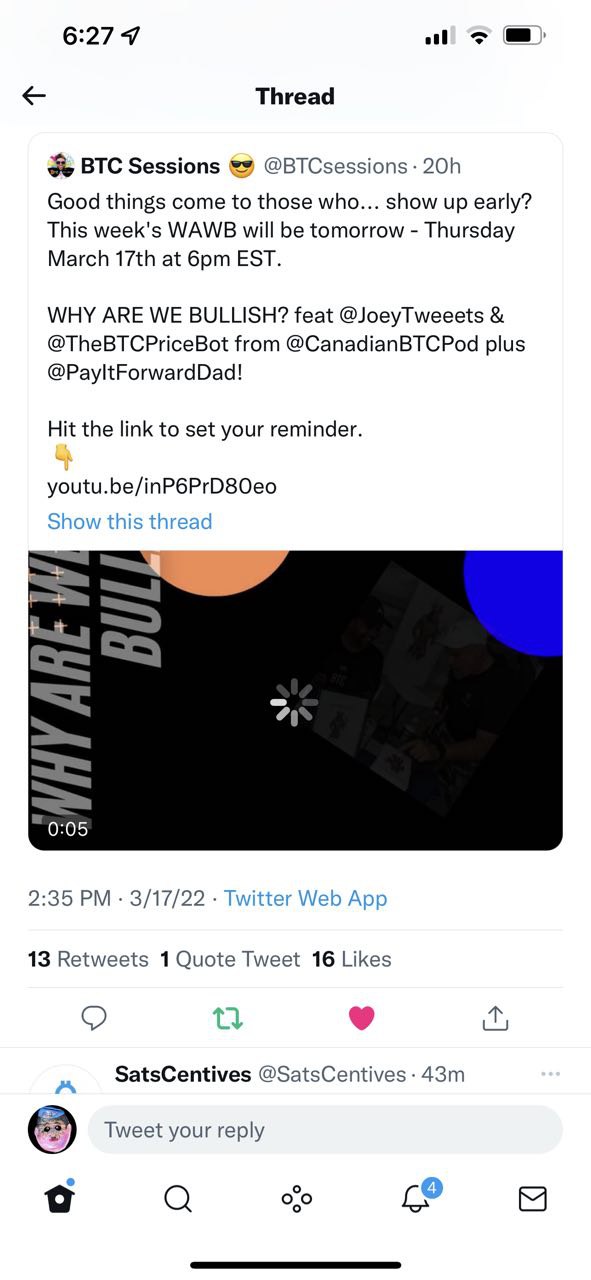Expand the three-dot menu on the SatsCentives reply
Image resolution: width=591 pixels, height=1280 pixels.
(x=550, y=1074)
